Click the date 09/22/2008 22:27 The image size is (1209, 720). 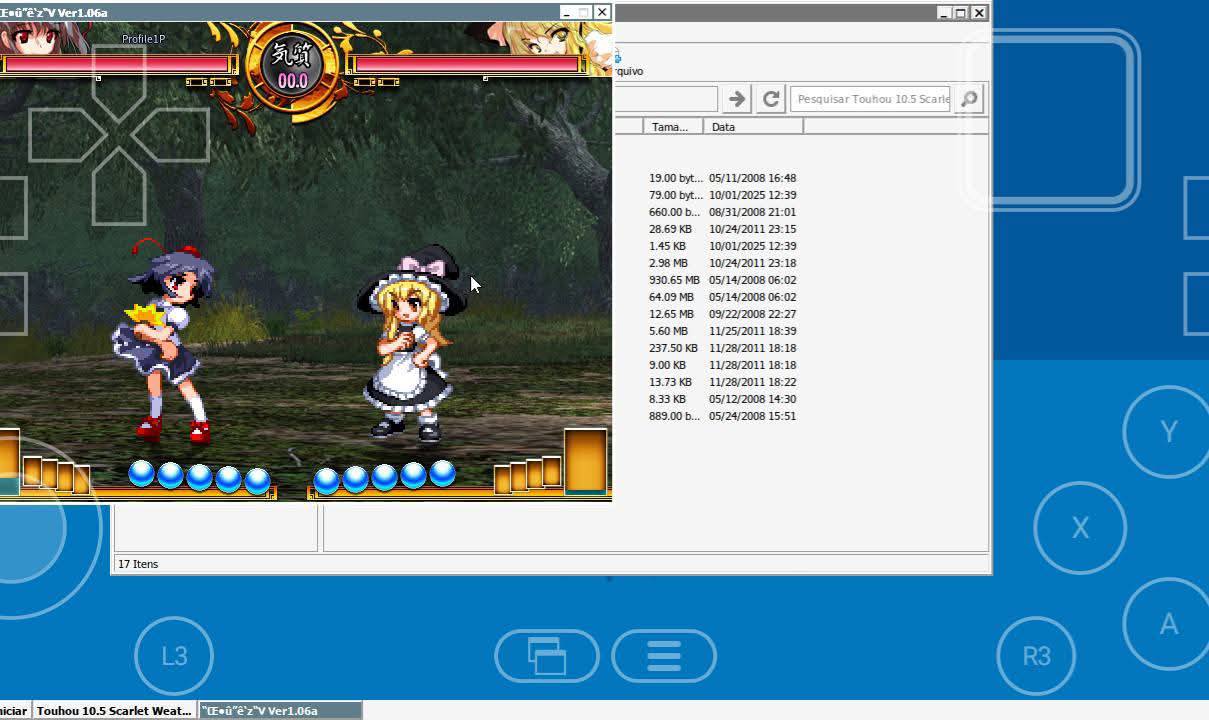point(752,314)
